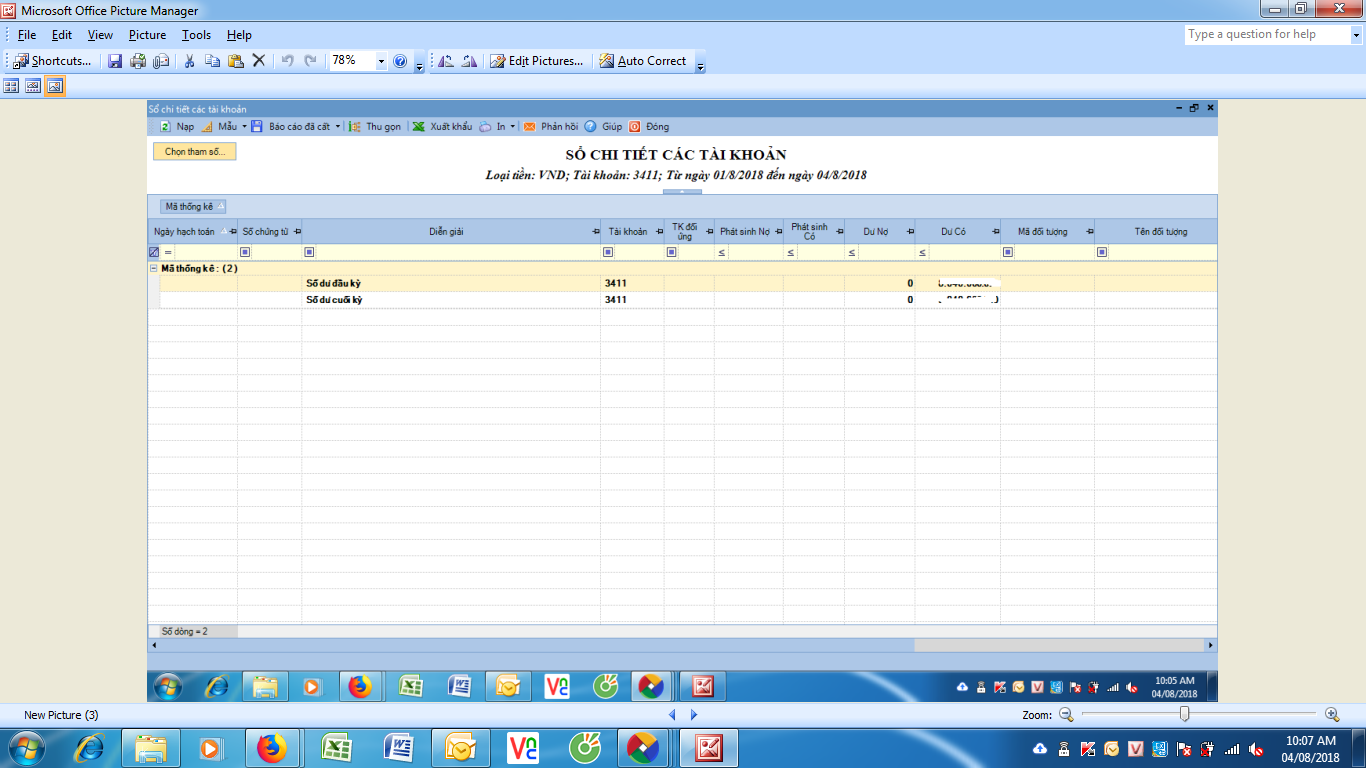This screenshot has height=768, width=1366.
Task: Print the picture using the printer icon
Action: pyautogui.click(x=138, y=61)
